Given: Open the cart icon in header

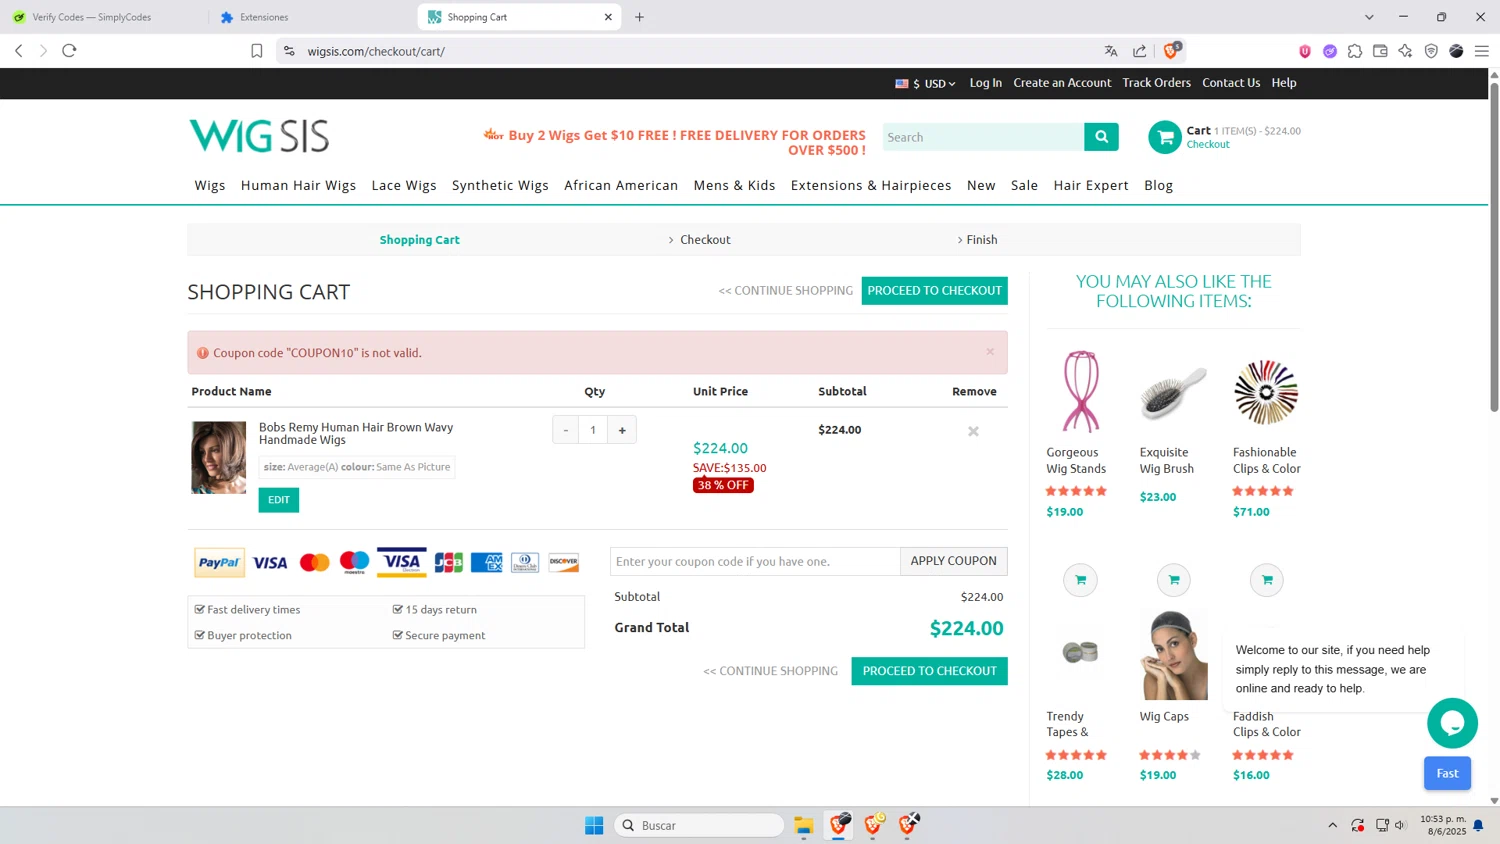Looking at the screenshot, I should point(1164,137).
